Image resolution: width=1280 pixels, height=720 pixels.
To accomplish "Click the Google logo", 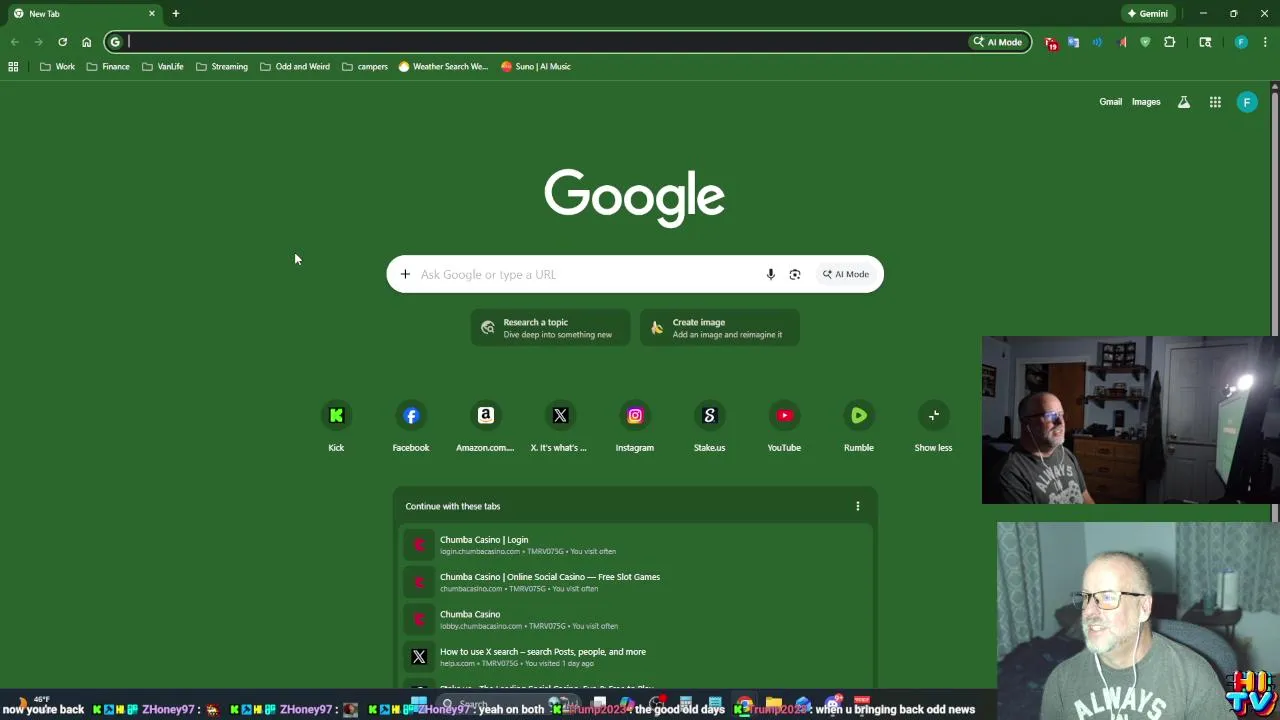I will click(x=634, y=197).
